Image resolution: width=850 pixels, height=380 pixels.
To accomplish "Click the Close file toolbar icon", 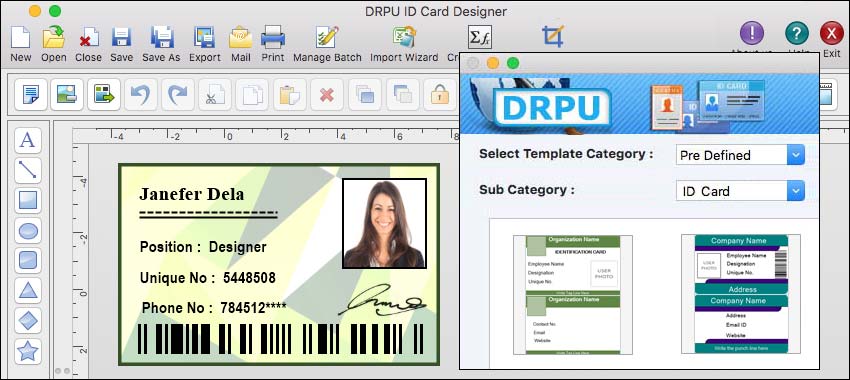I will pyautogui.click(x=88, y=37).
